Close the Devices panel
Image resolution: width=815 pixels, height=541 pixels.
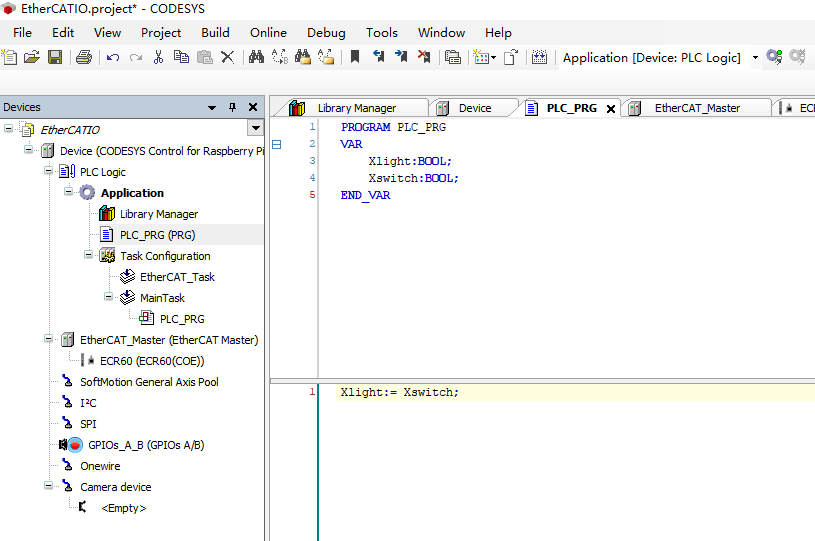click(253, 107)
